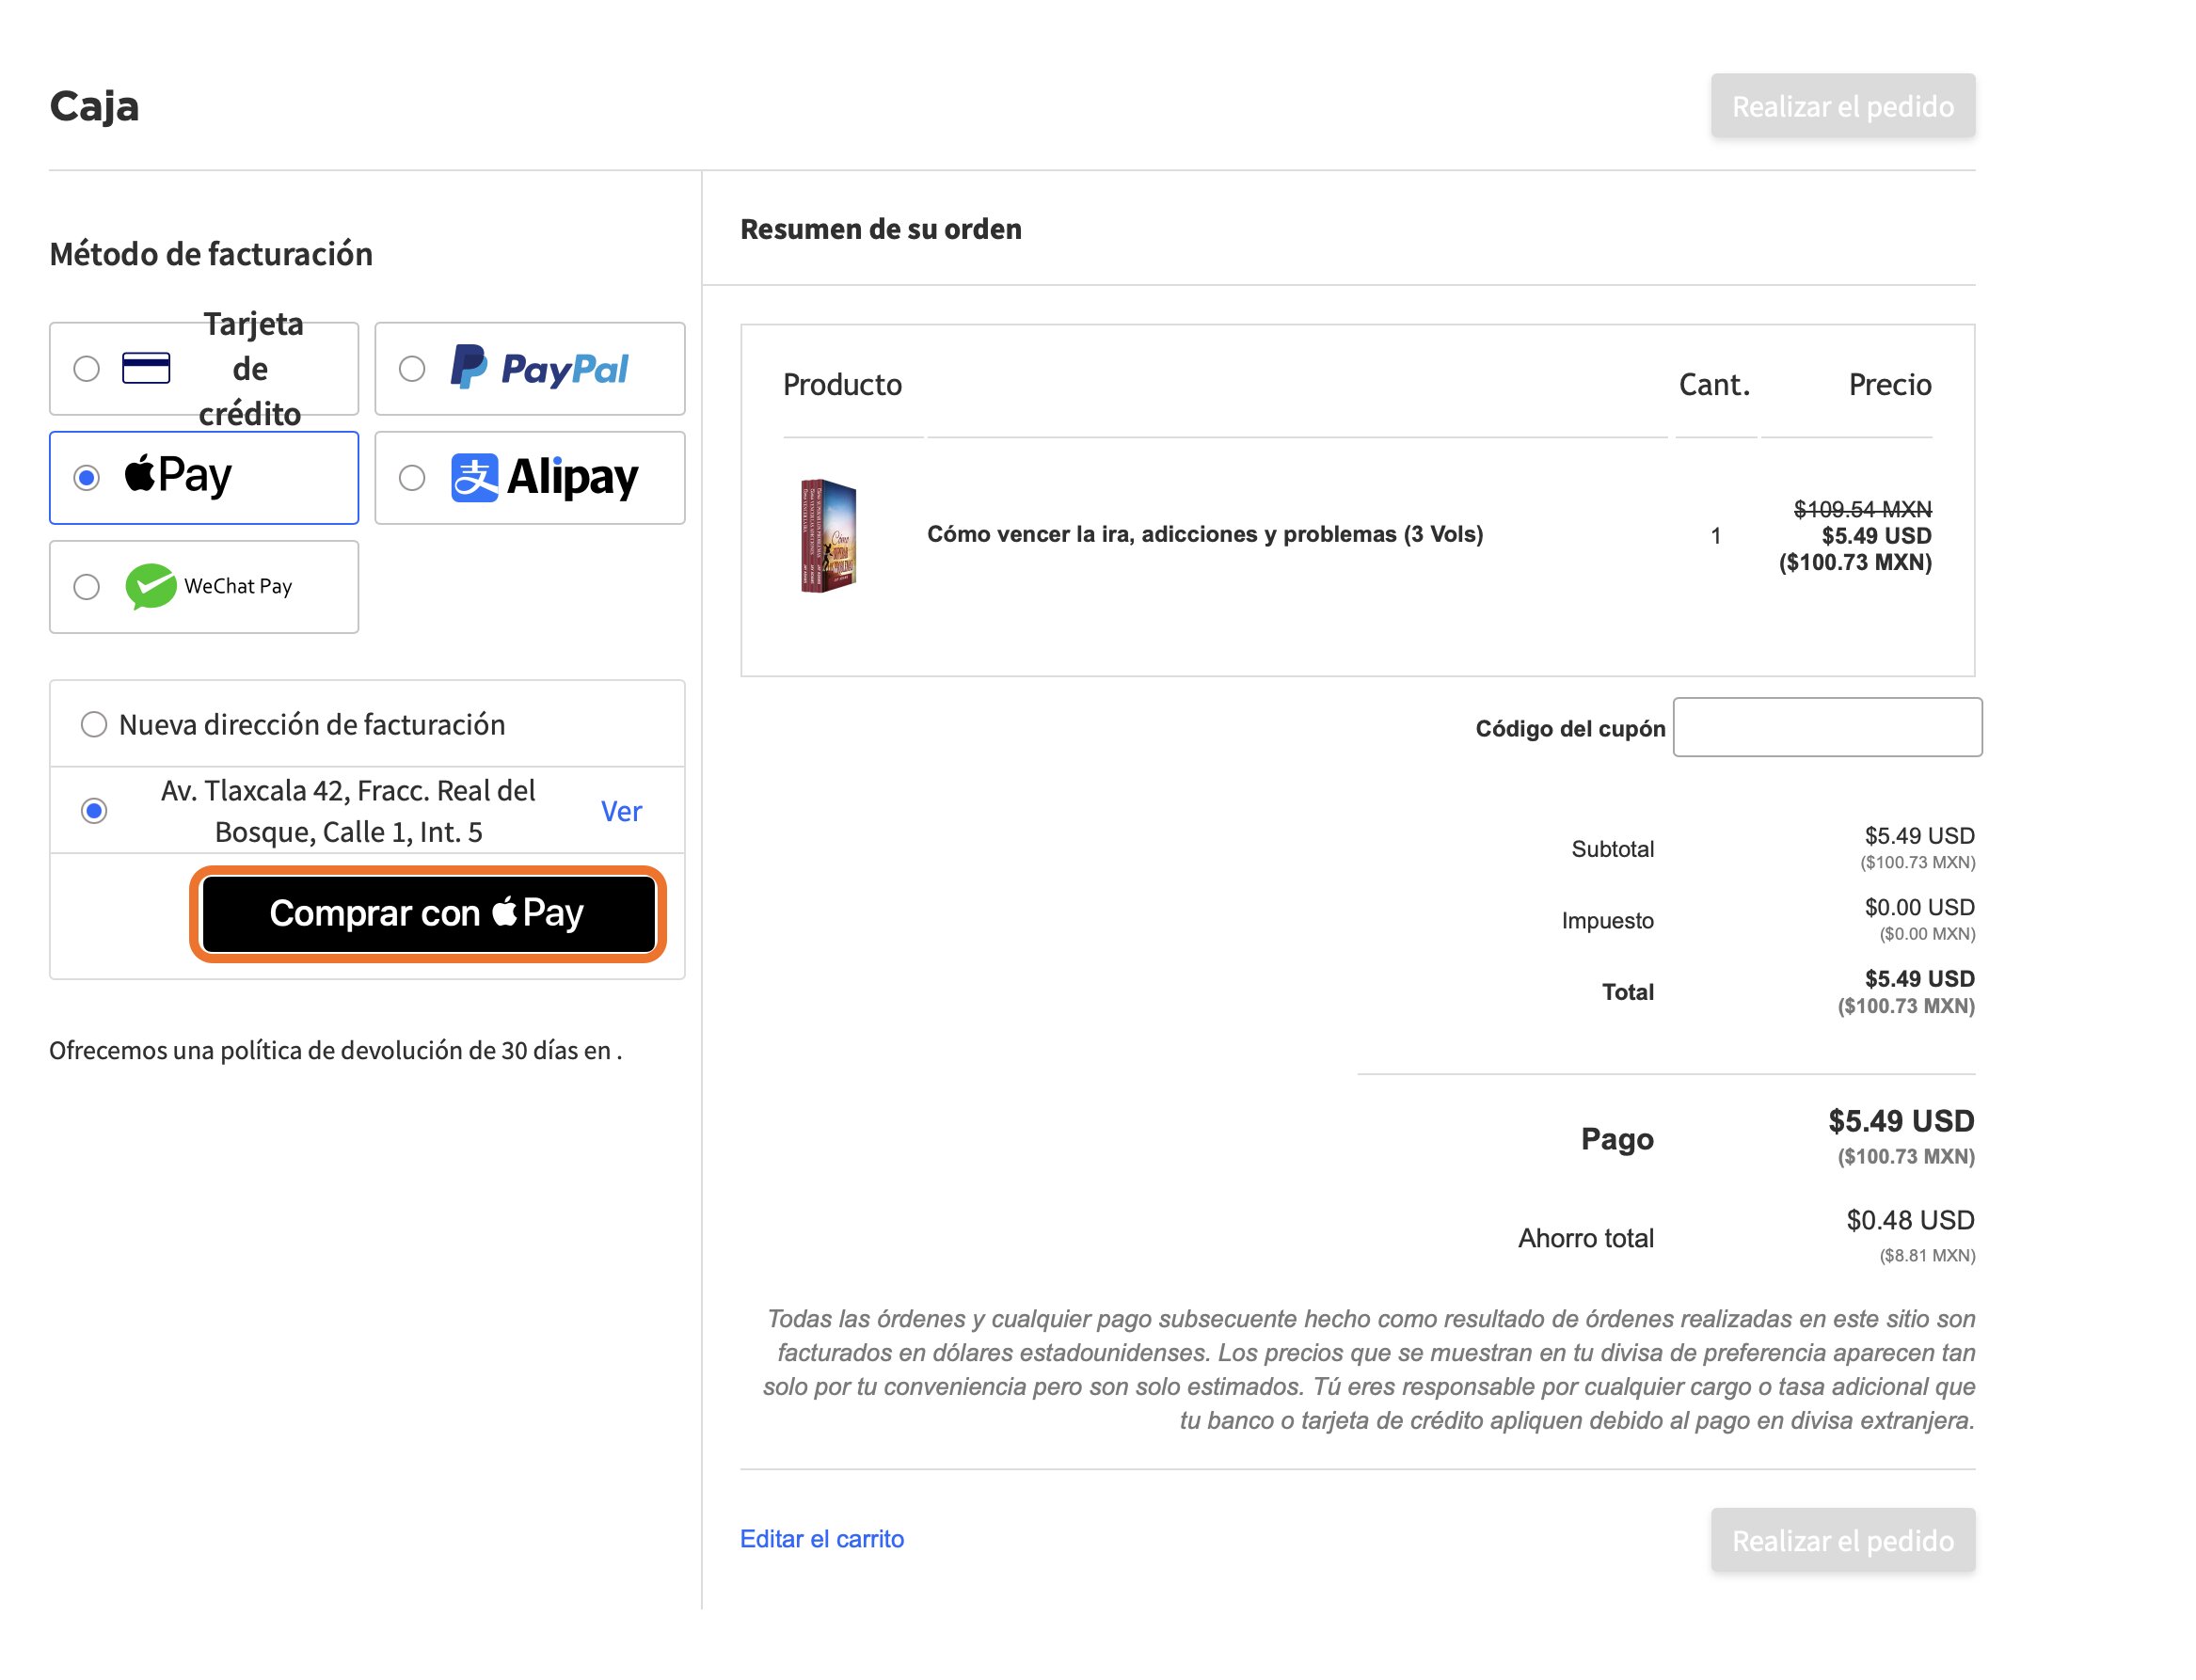The image size is (2196, 1680).
Task: Click the PayPal logo
Action: point(540,369)
